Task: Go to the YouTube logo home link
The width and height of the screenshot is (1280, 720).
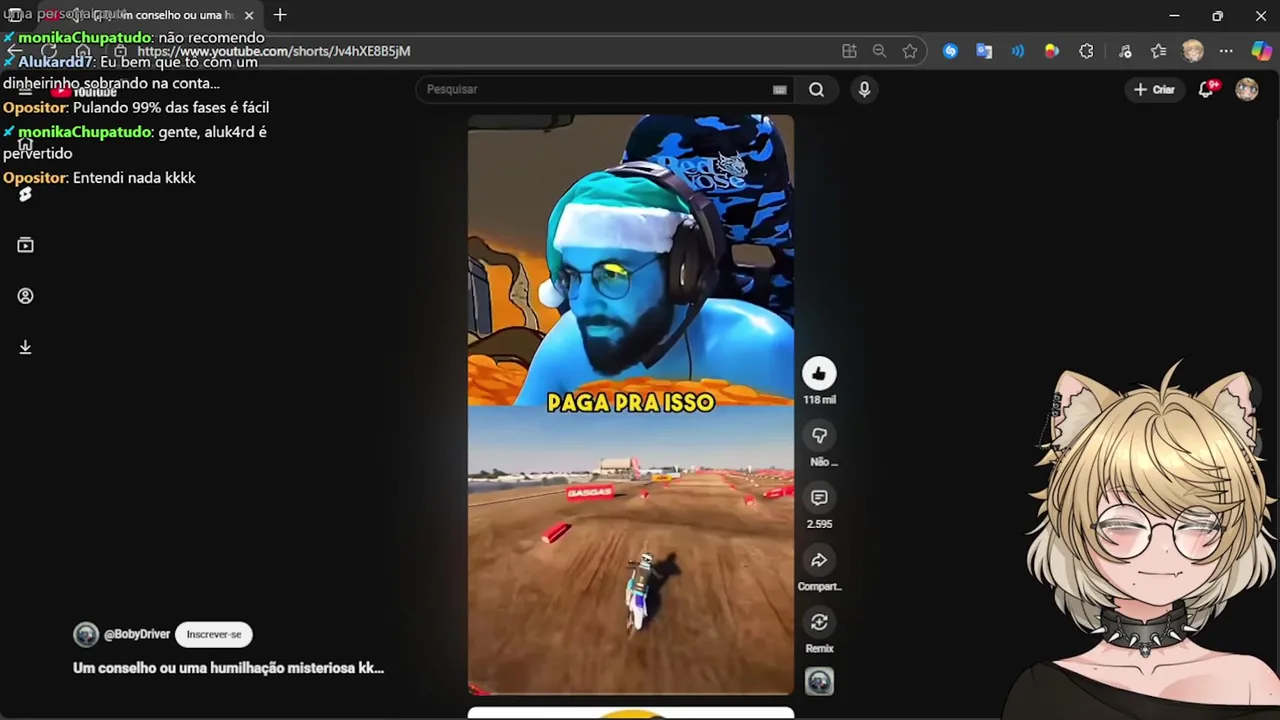Action: (x=86, y=91)
